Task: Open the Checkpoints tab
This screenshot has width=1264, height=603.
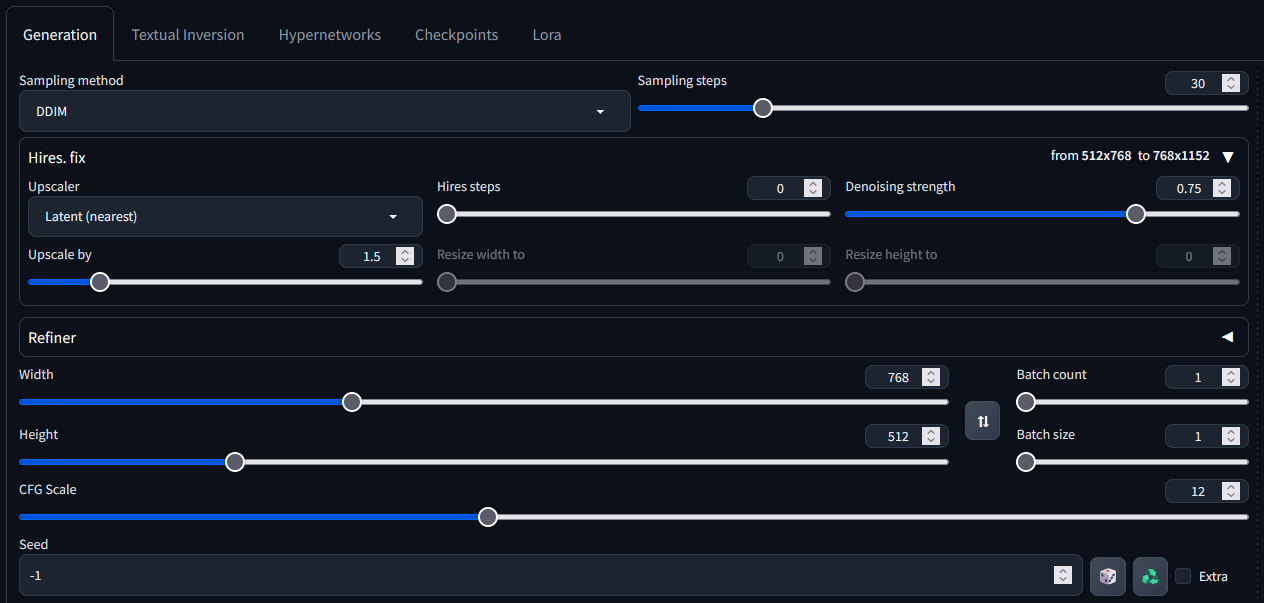Action: (456, 34)
